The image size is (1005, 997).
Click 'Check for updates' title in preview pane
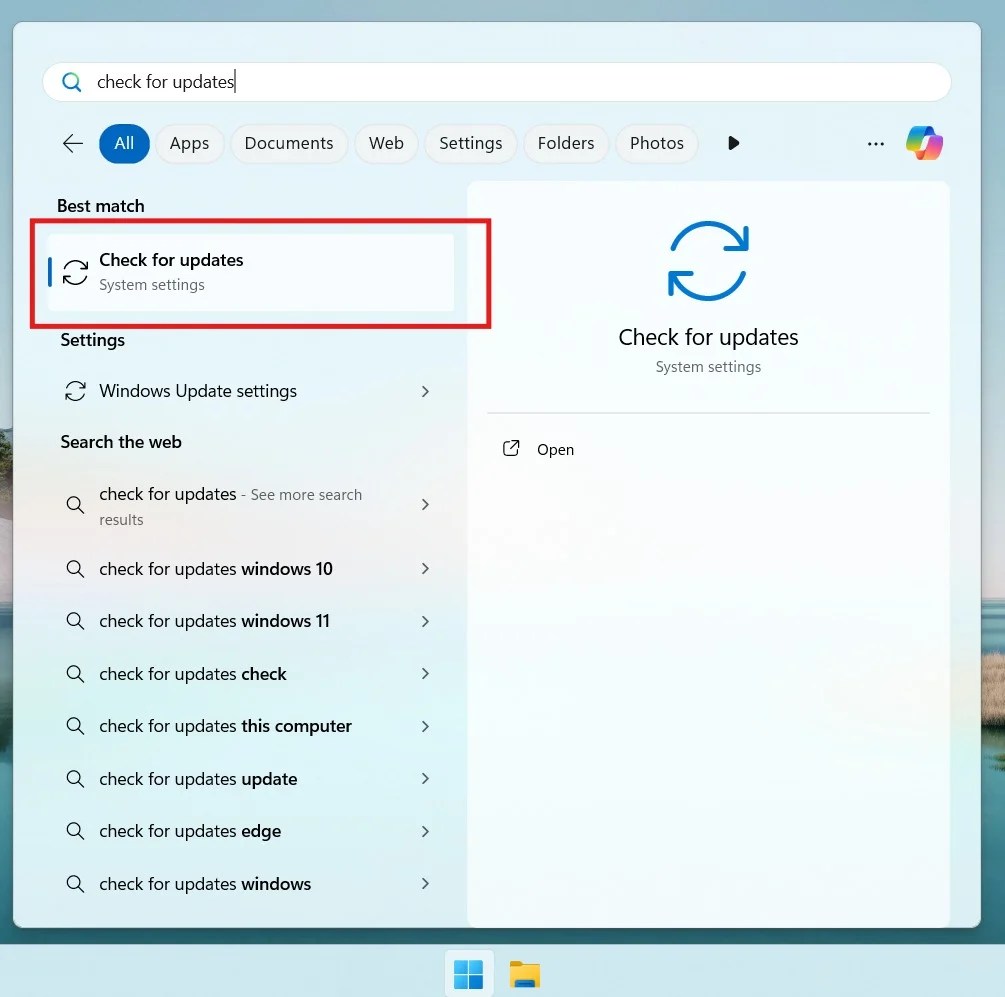click(708, 337)
